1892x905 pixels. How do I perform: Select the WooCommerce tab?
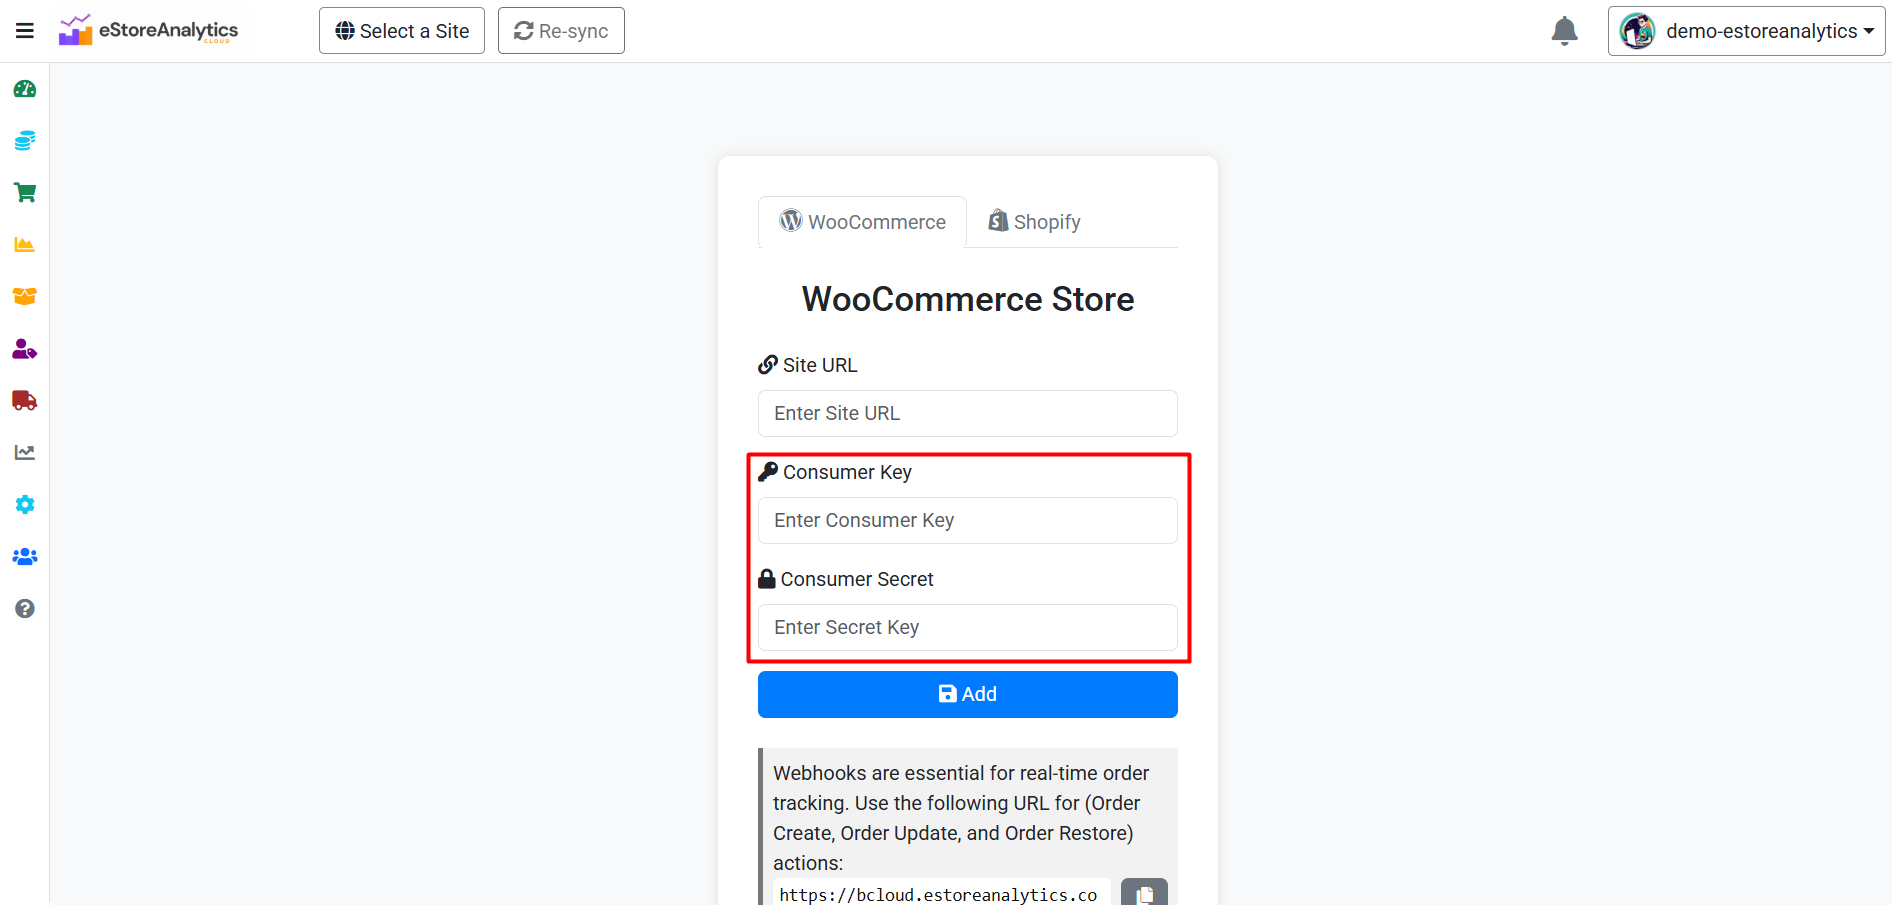pyautogui.click(x=862, y=222)
